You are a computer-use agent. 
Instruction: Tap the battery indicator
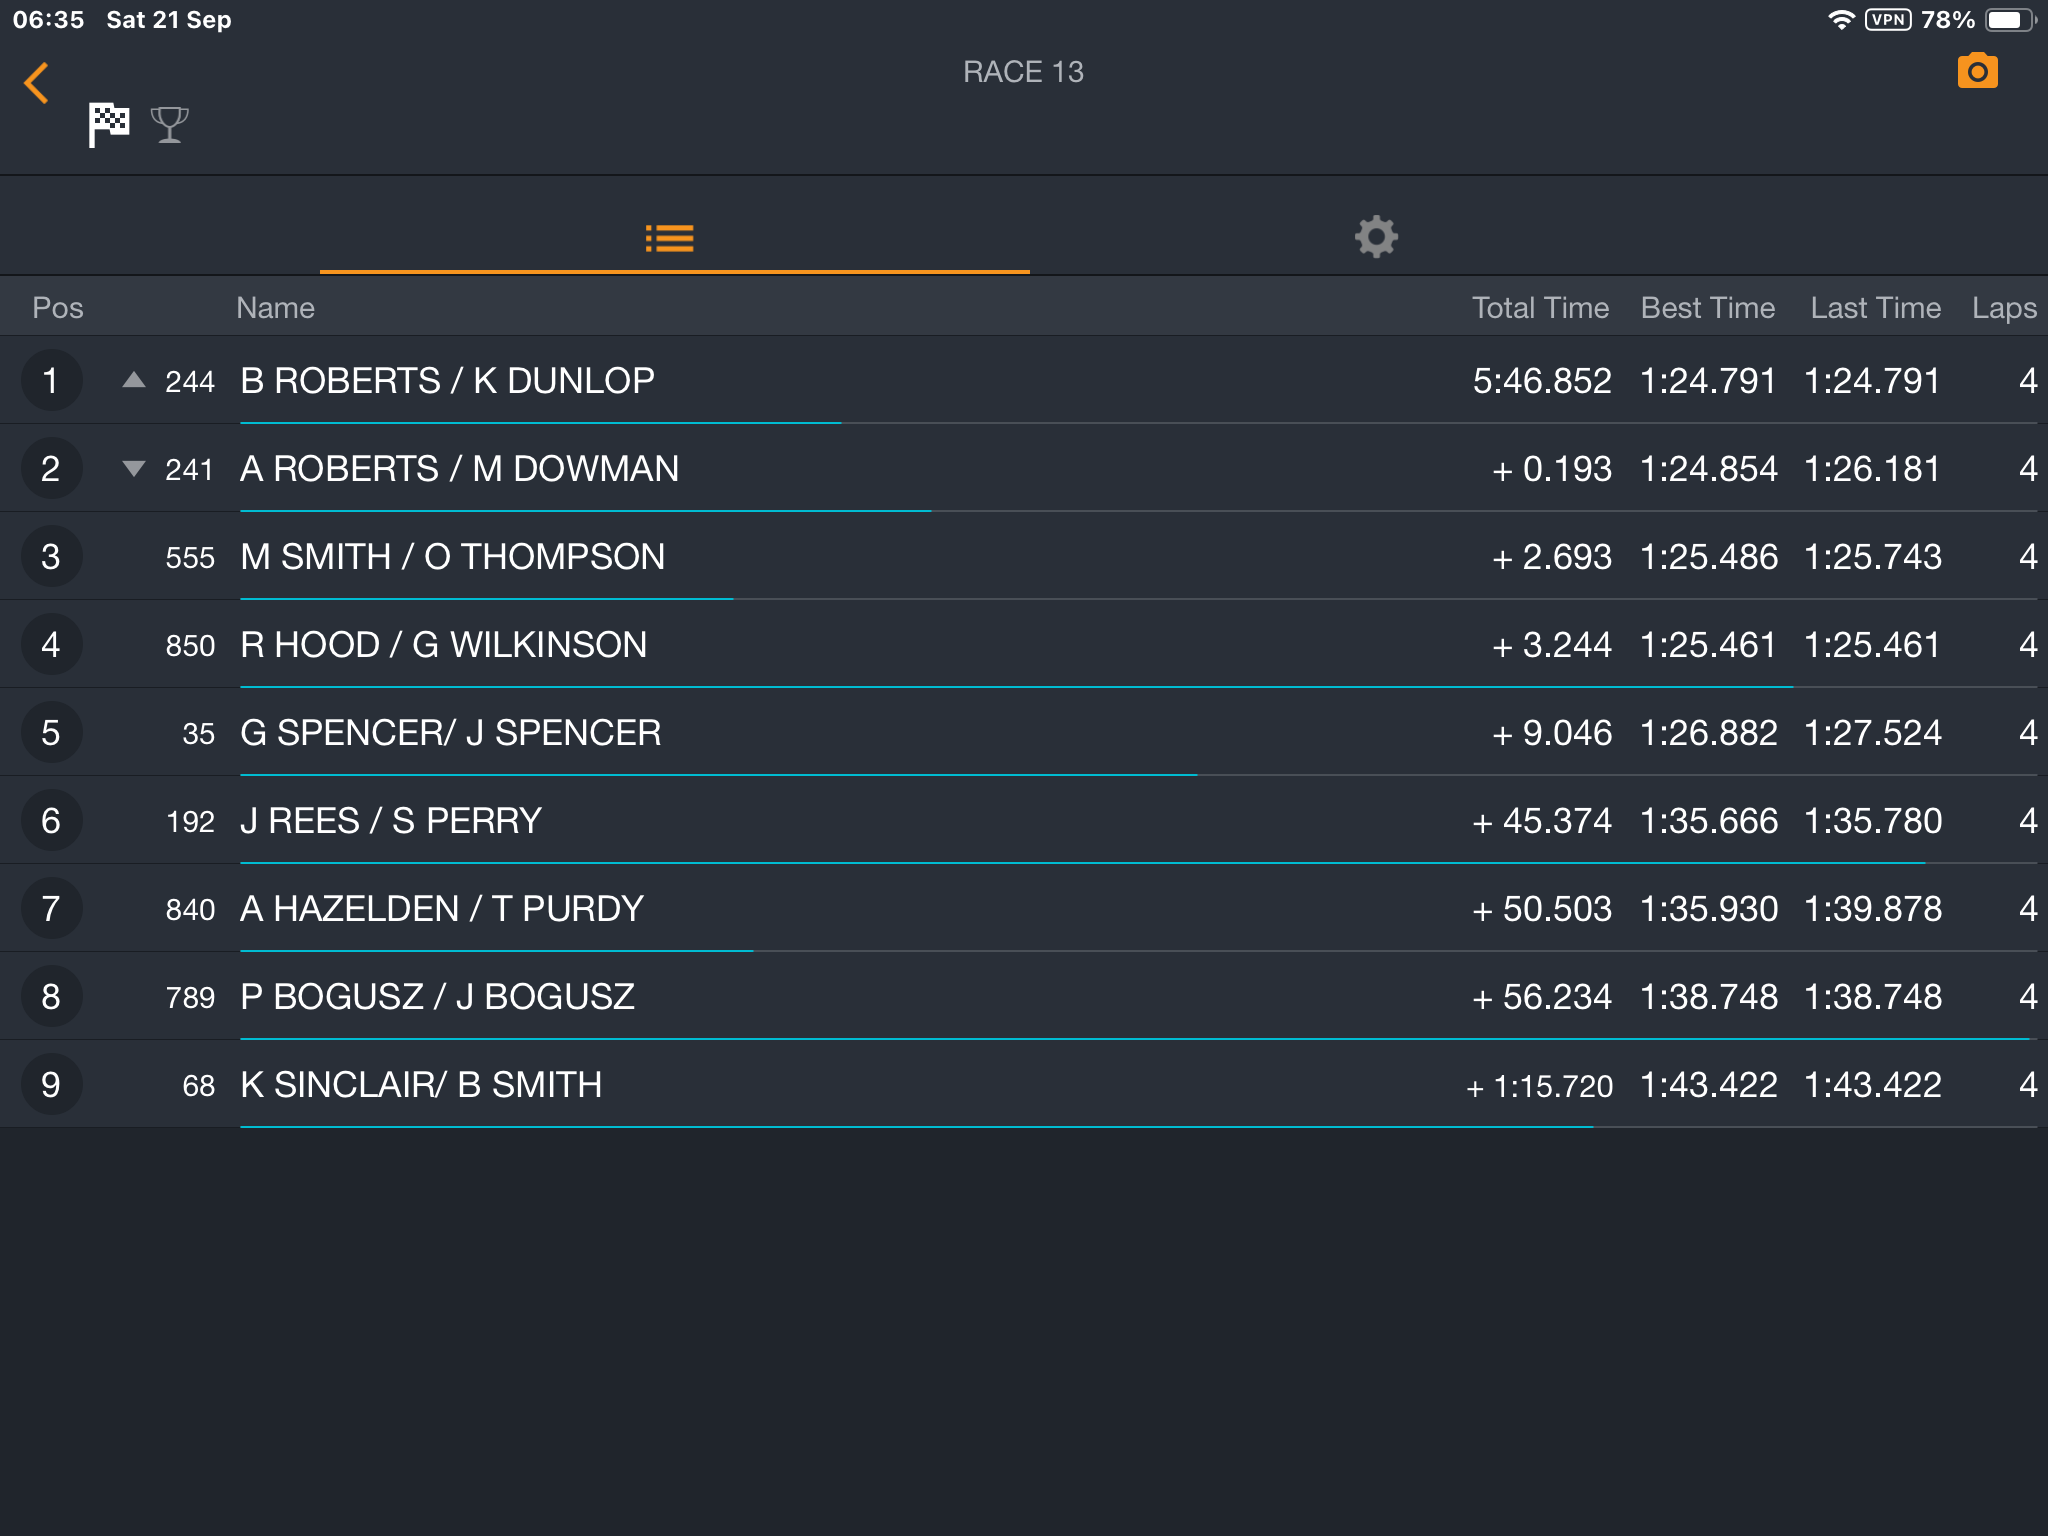click(x=2009, y=20)
